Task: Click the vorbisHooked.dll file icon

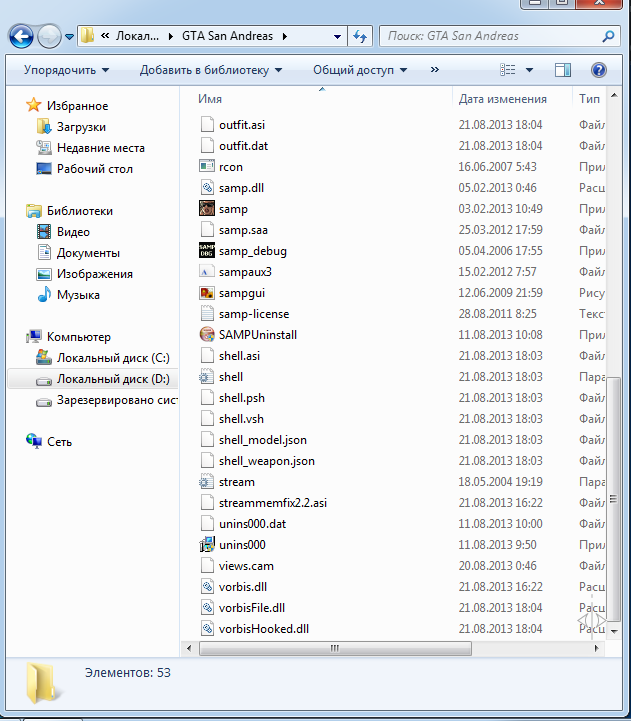Action: 207,629
